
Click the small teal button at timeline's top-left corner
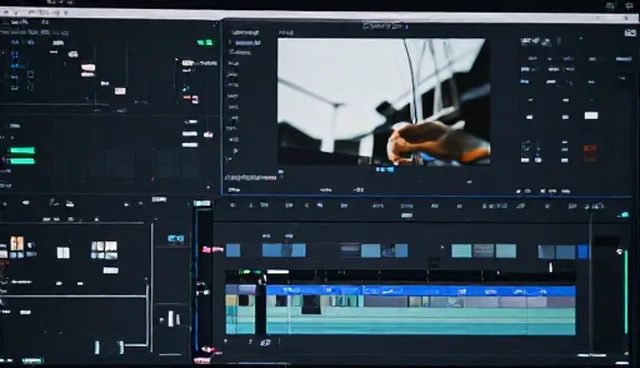[x=202, y=203]
